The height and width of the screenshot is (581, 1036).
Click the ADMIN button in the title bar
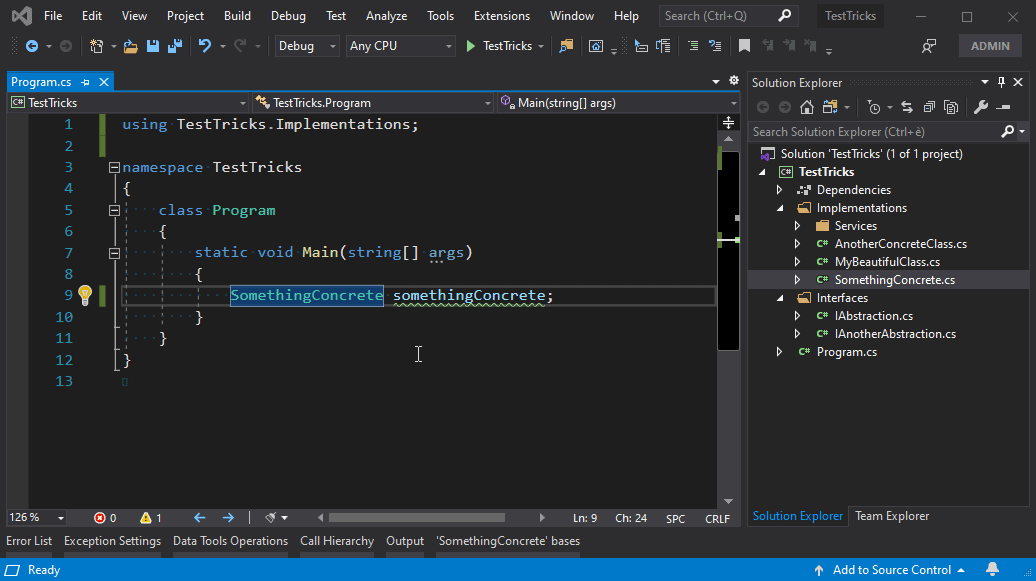click(990, 46)
